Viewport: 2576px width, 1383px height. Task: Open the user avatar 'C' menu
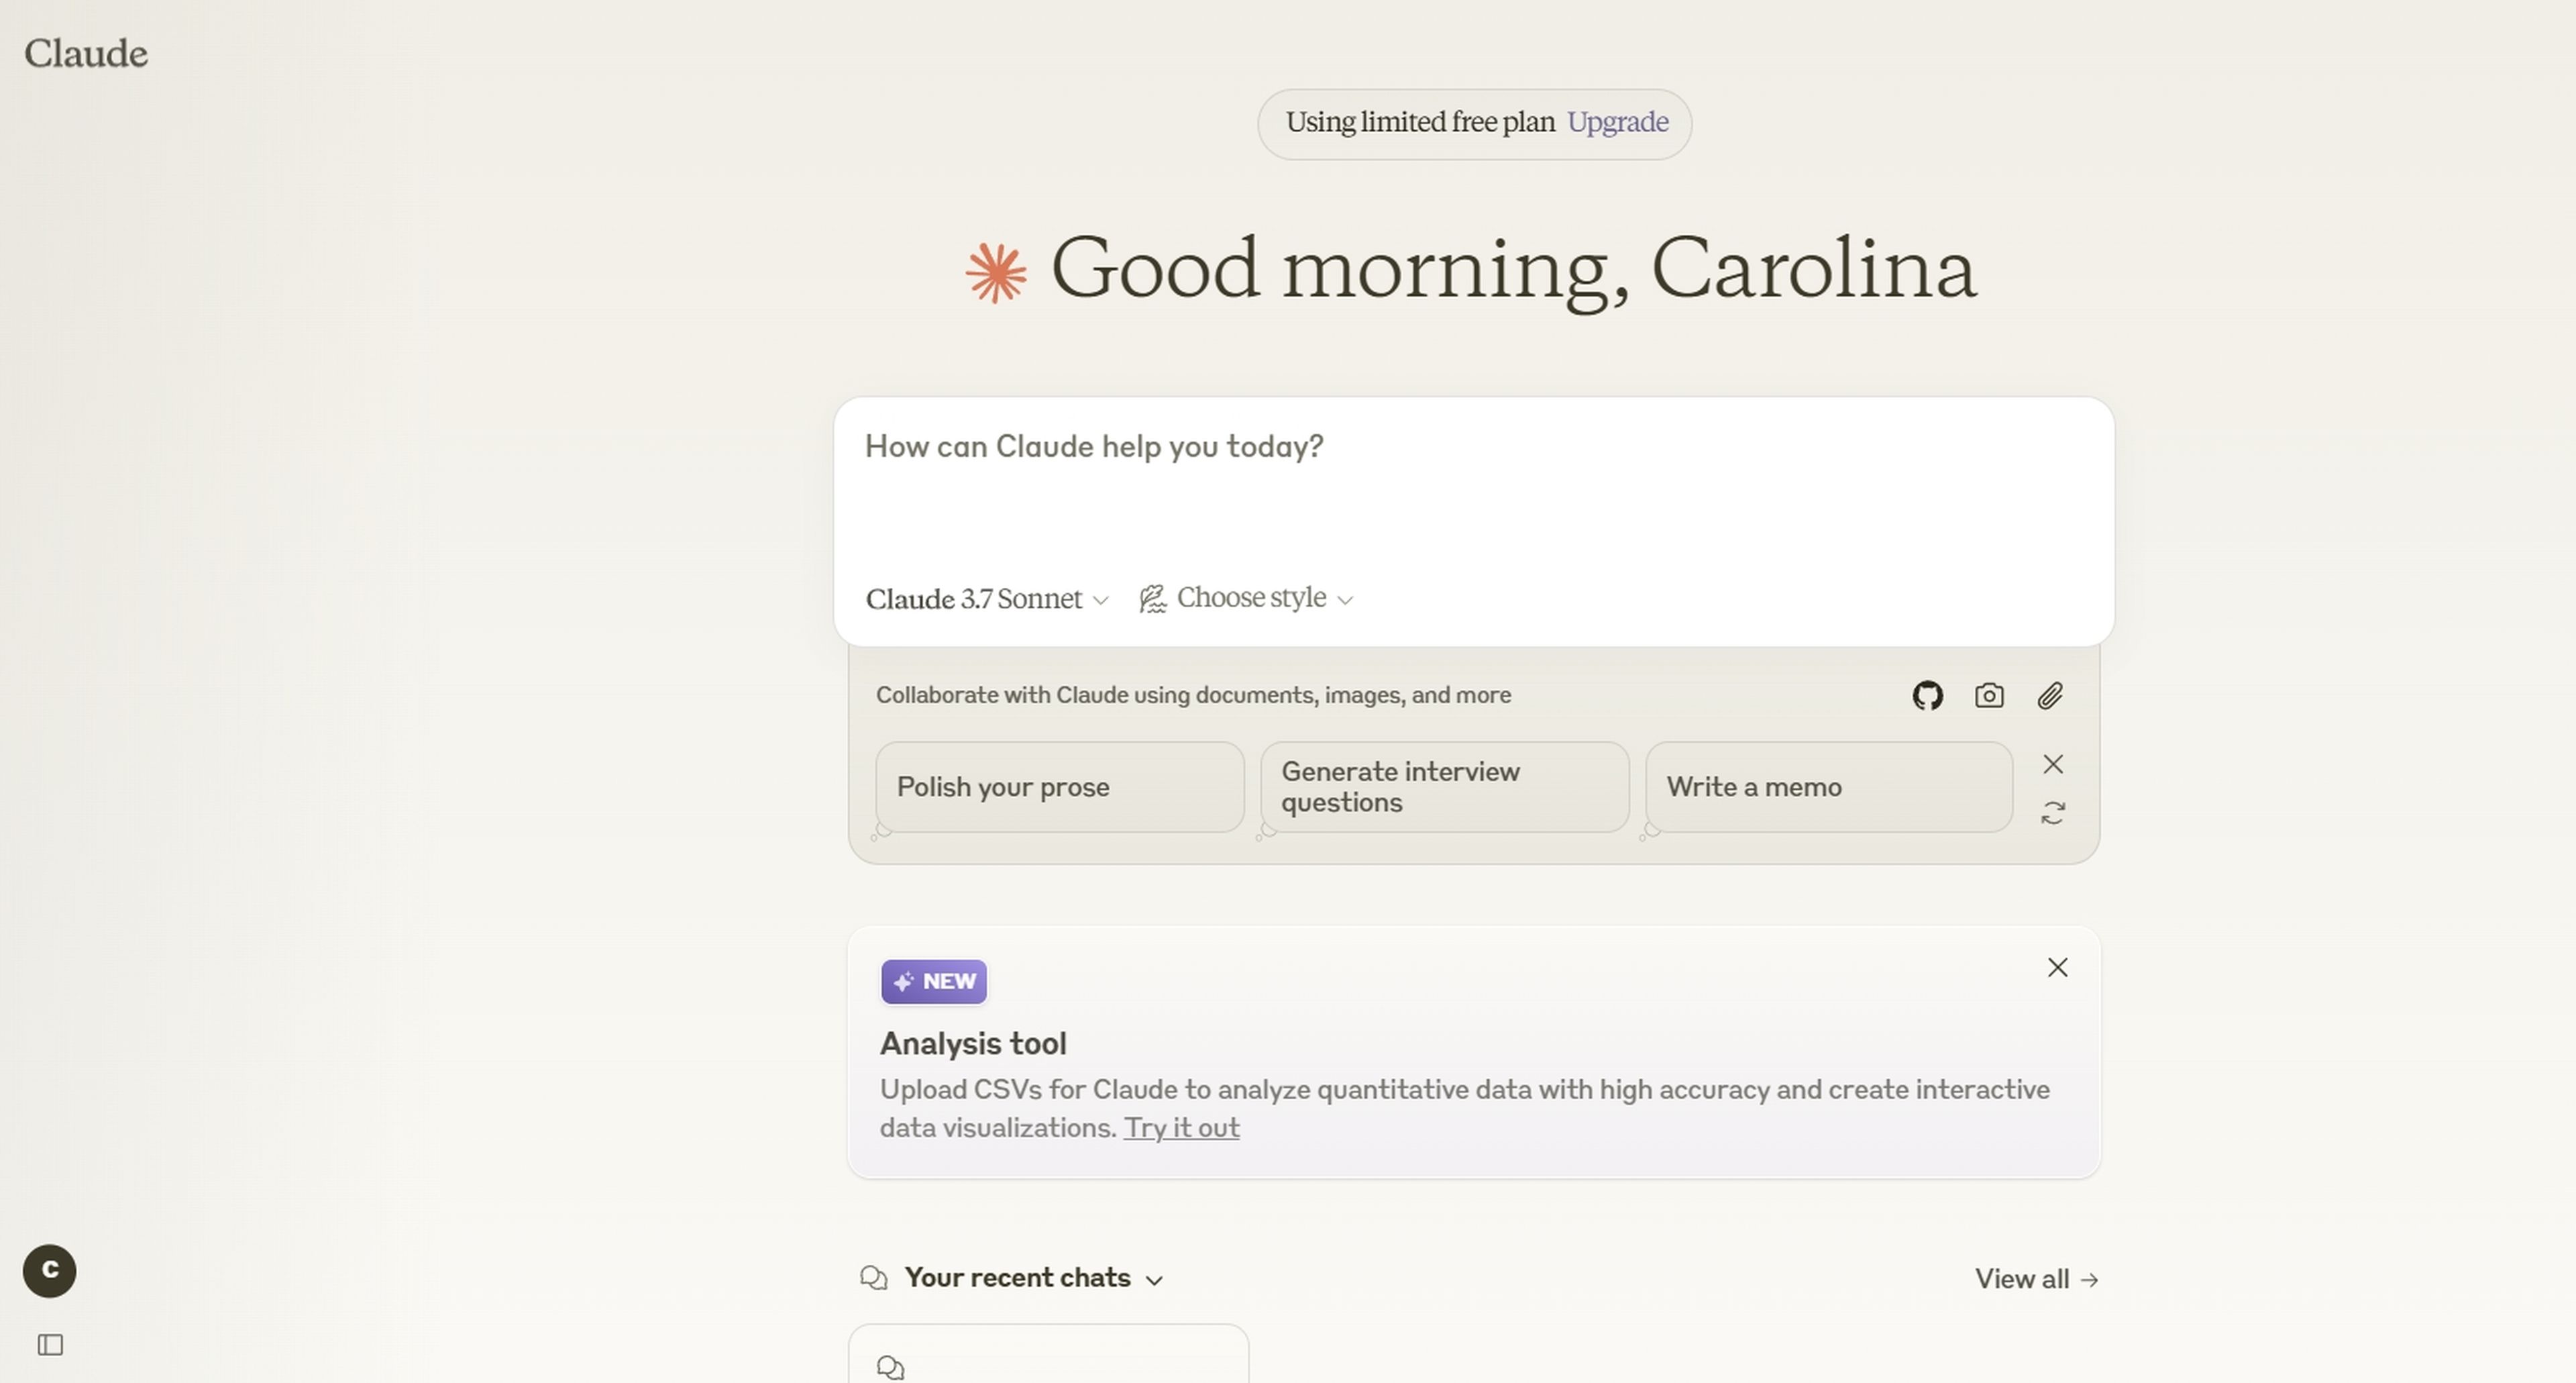tap(50, 1272)
